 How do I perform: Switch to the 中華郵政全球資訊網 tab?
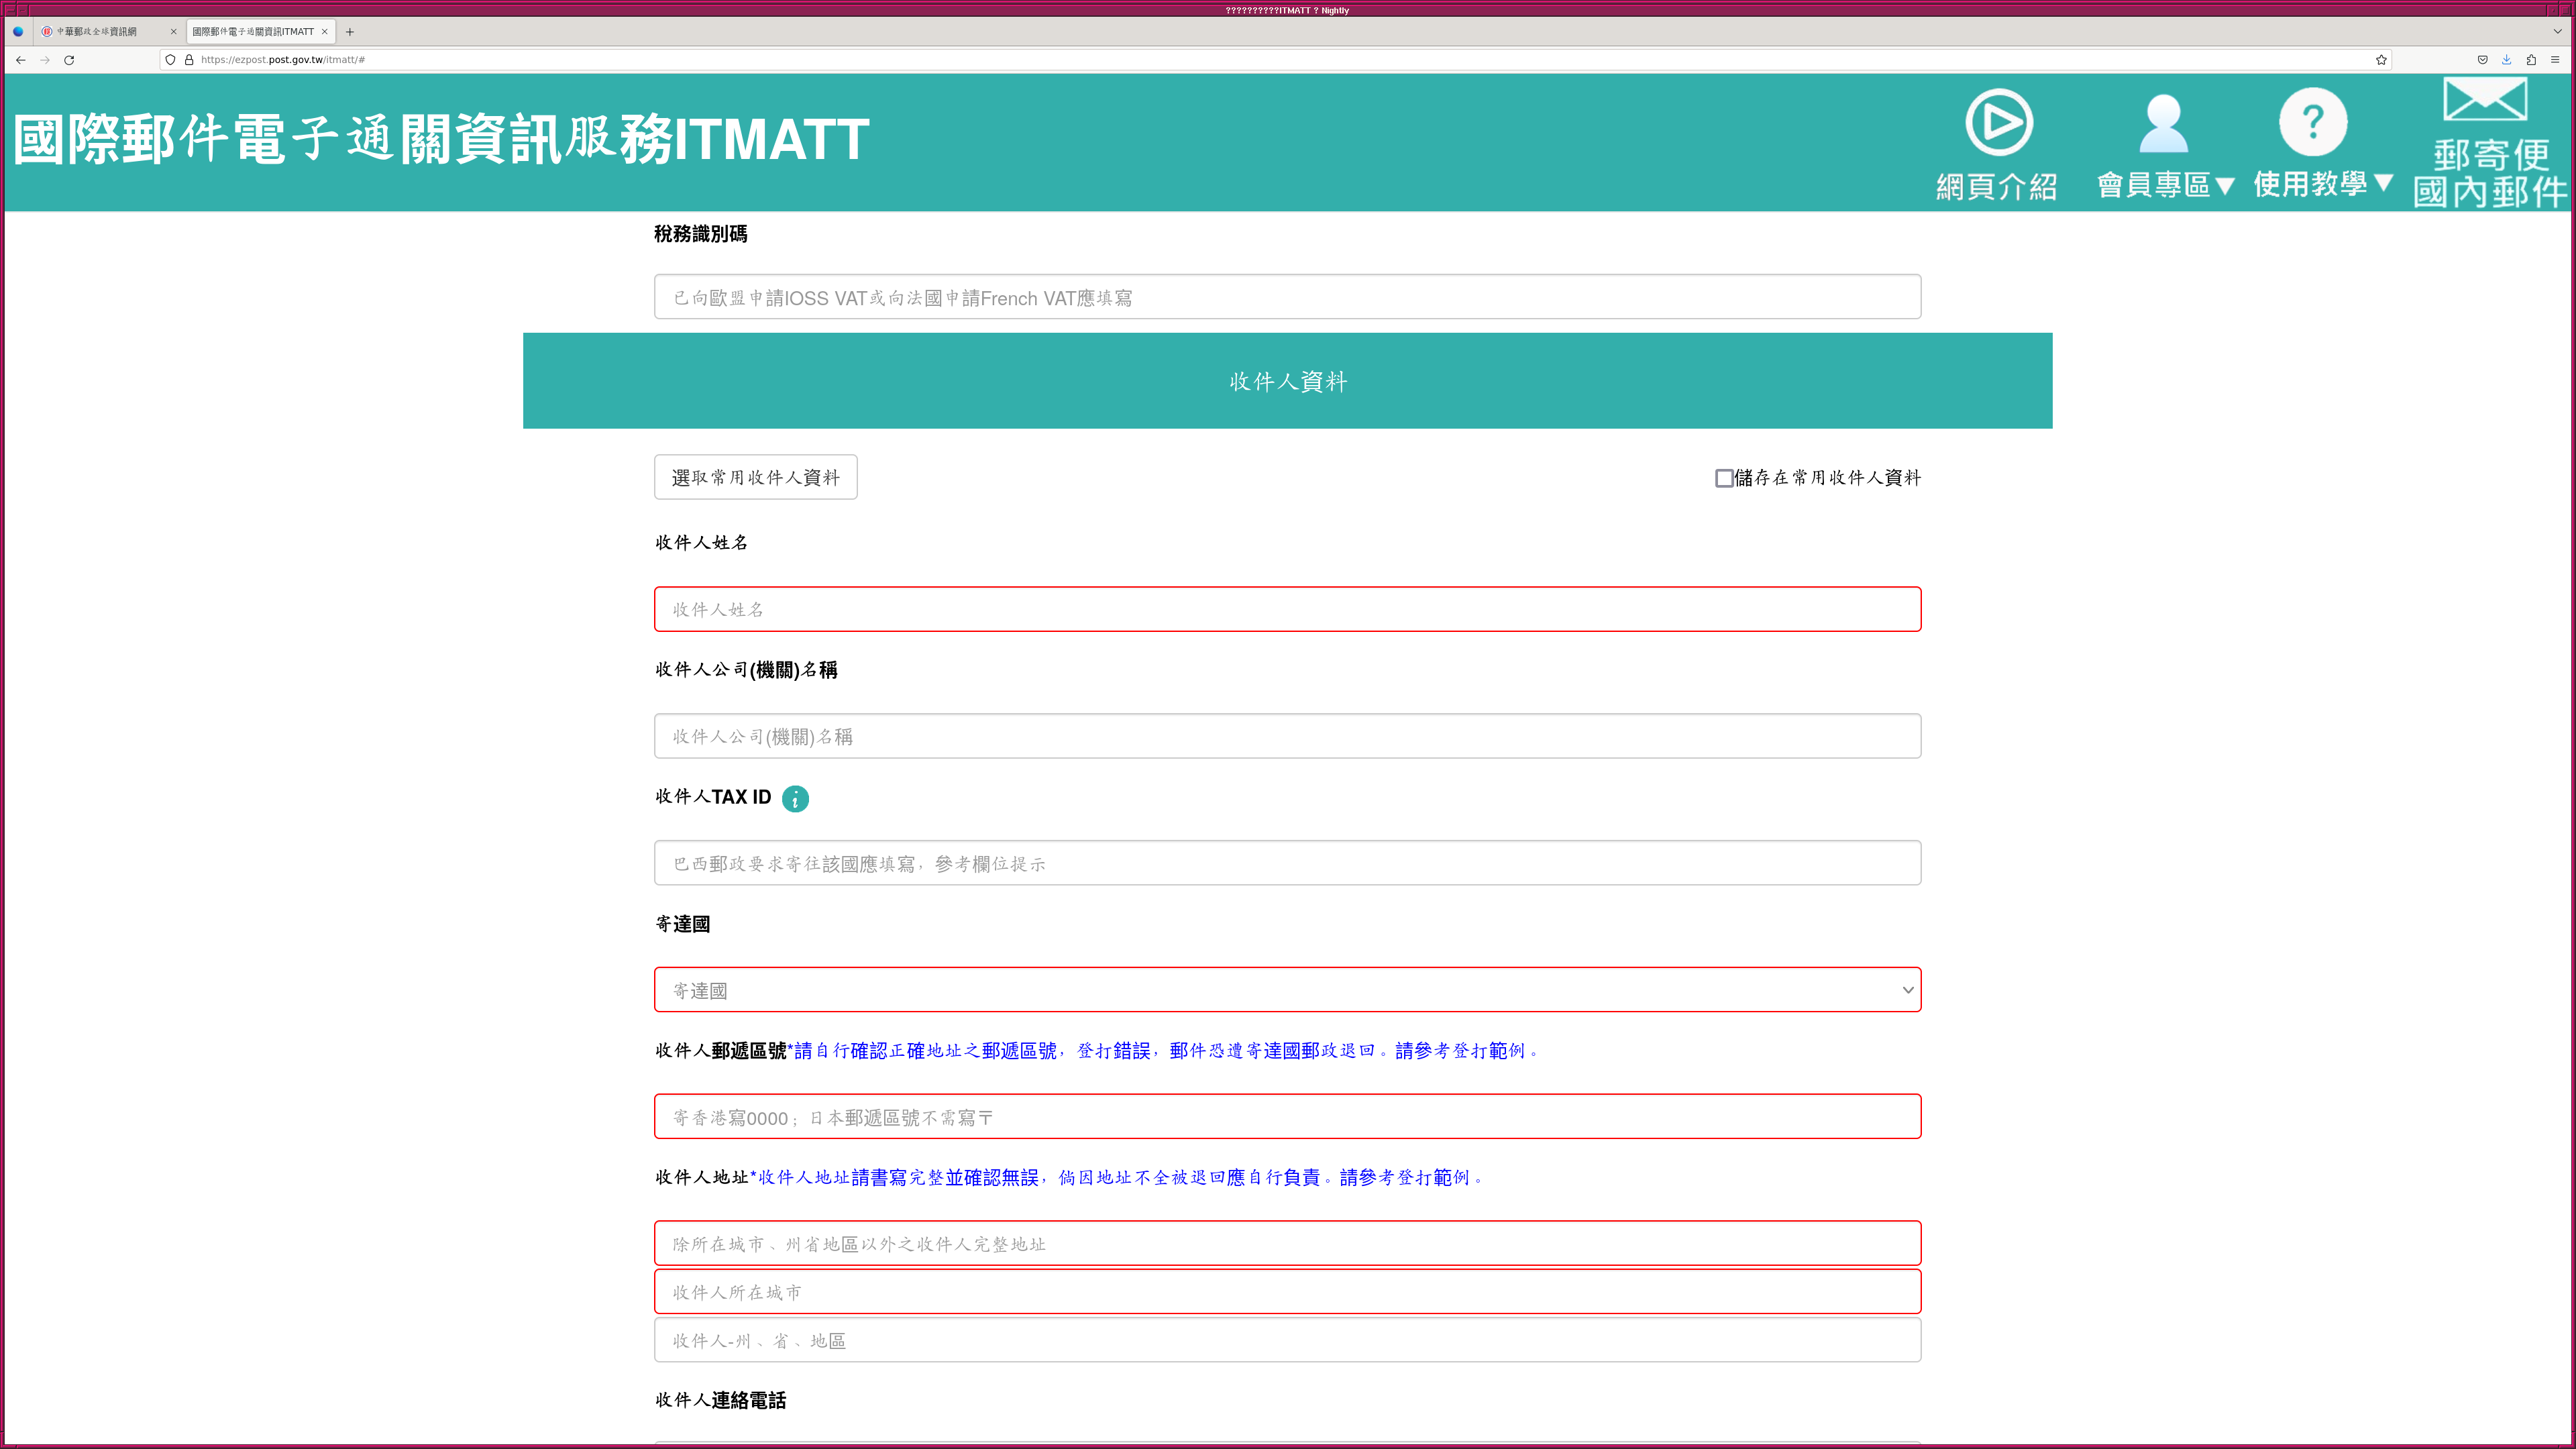point(97,32)
